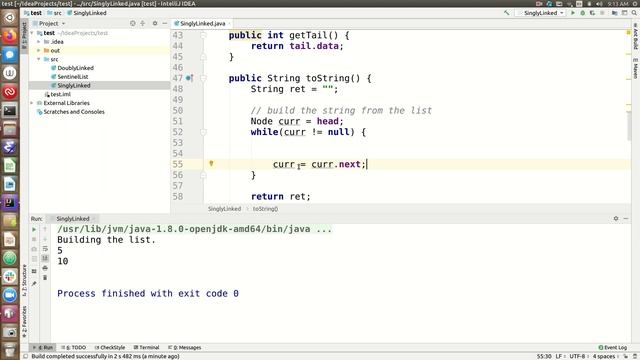
Task: Collapse the src folder
Action: (x=39, y=59)
